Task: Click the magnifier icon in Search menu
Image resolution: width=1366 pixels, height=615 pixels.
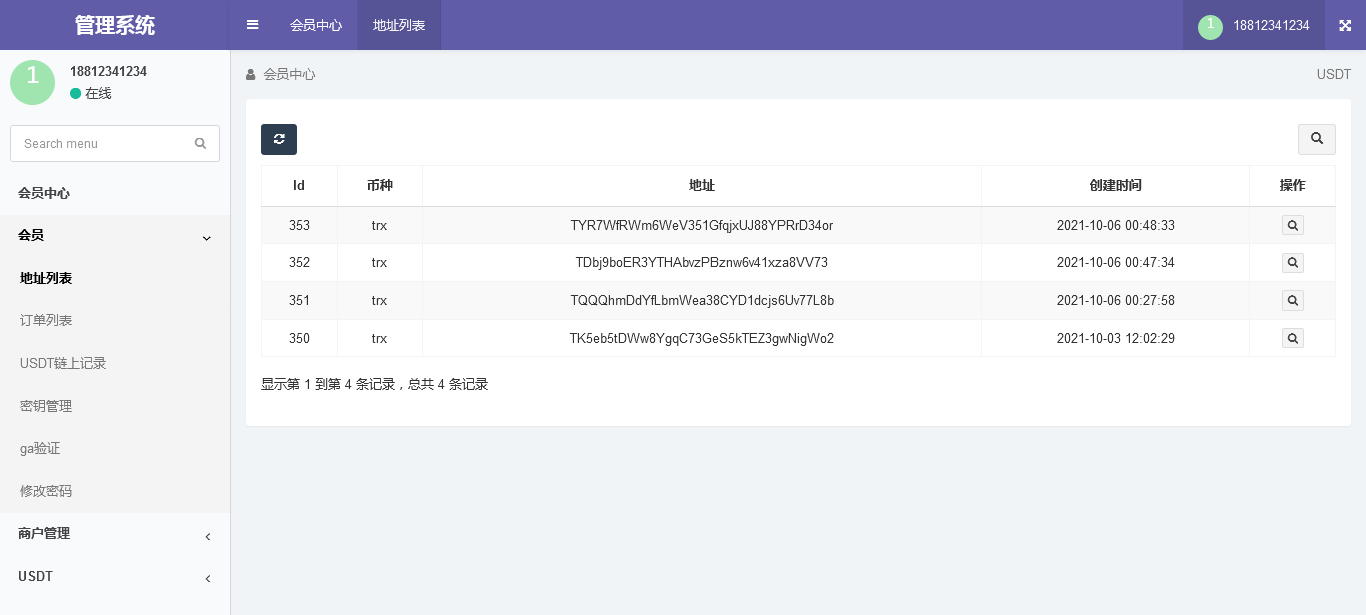Action: click(200, 143)
